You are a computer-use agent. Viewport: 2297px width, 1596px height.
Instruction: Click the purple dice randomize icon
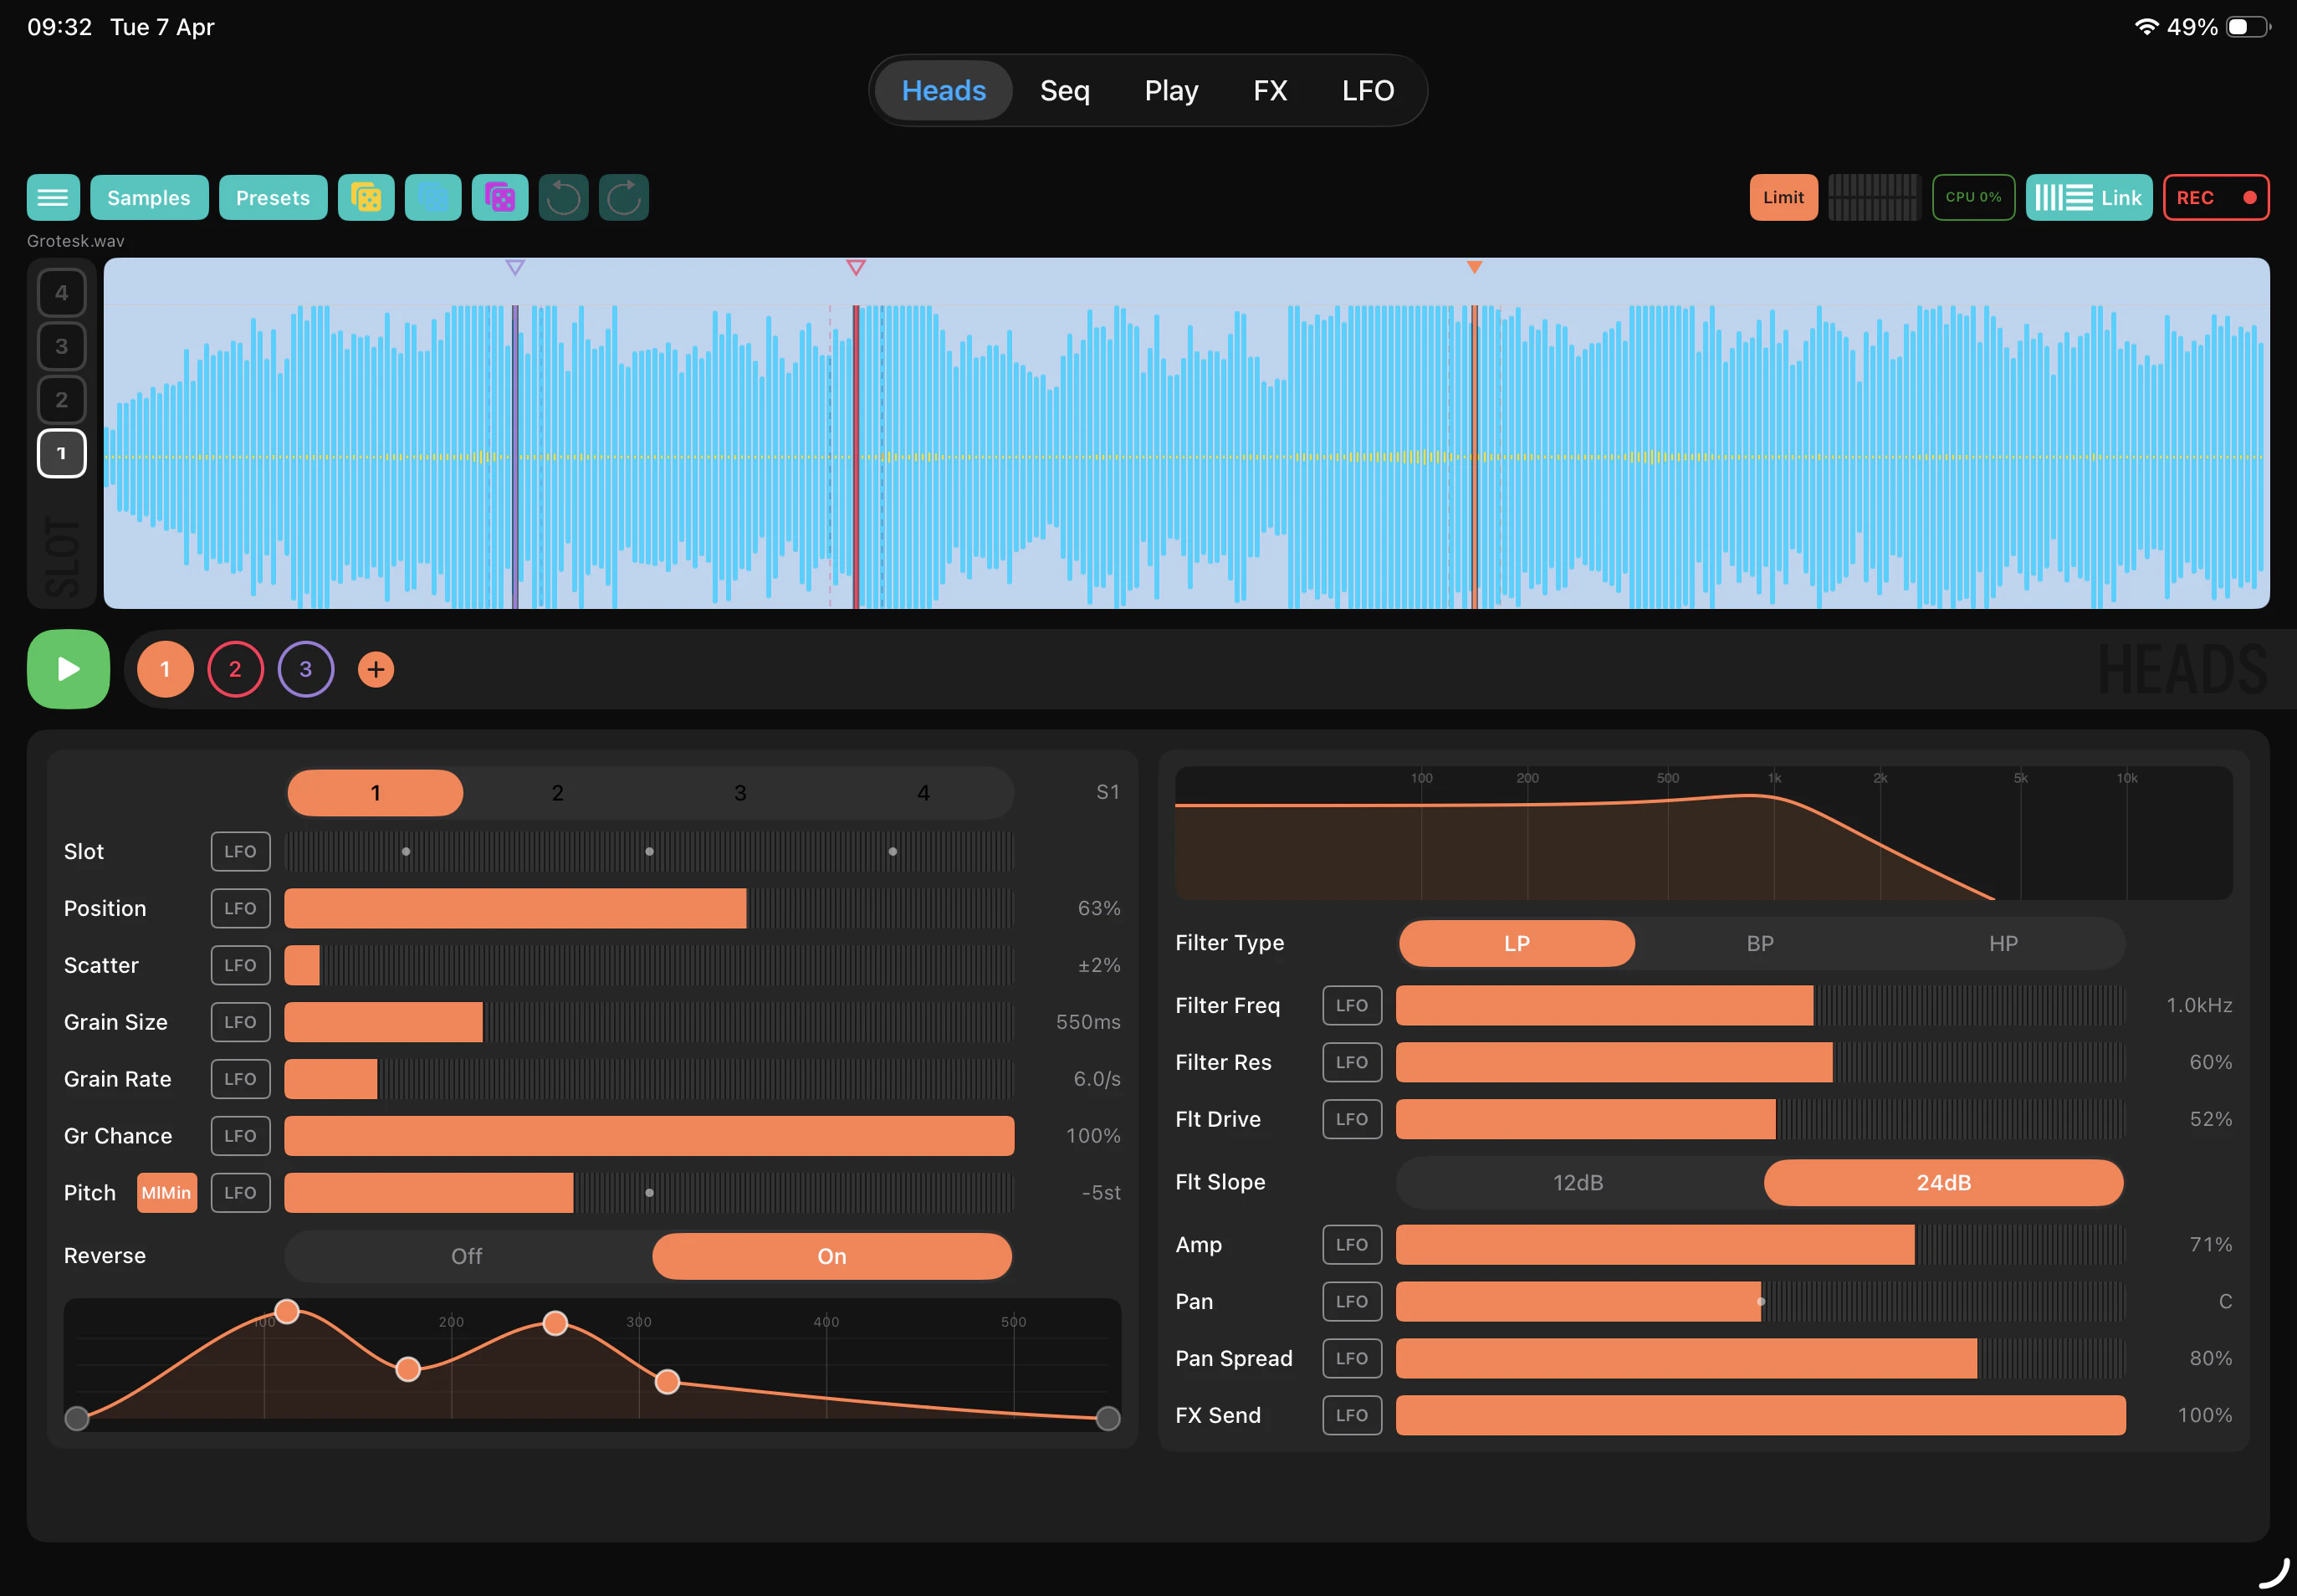click(499, 198)
